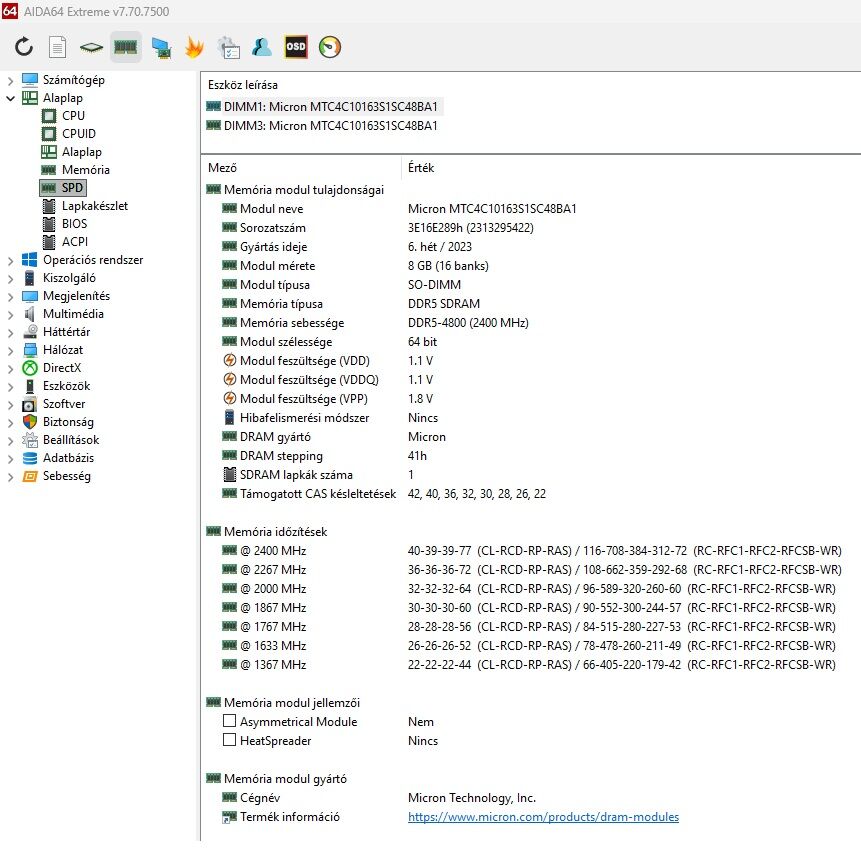
Task: Expand the Hálózat node
Action: pos(10,351)
